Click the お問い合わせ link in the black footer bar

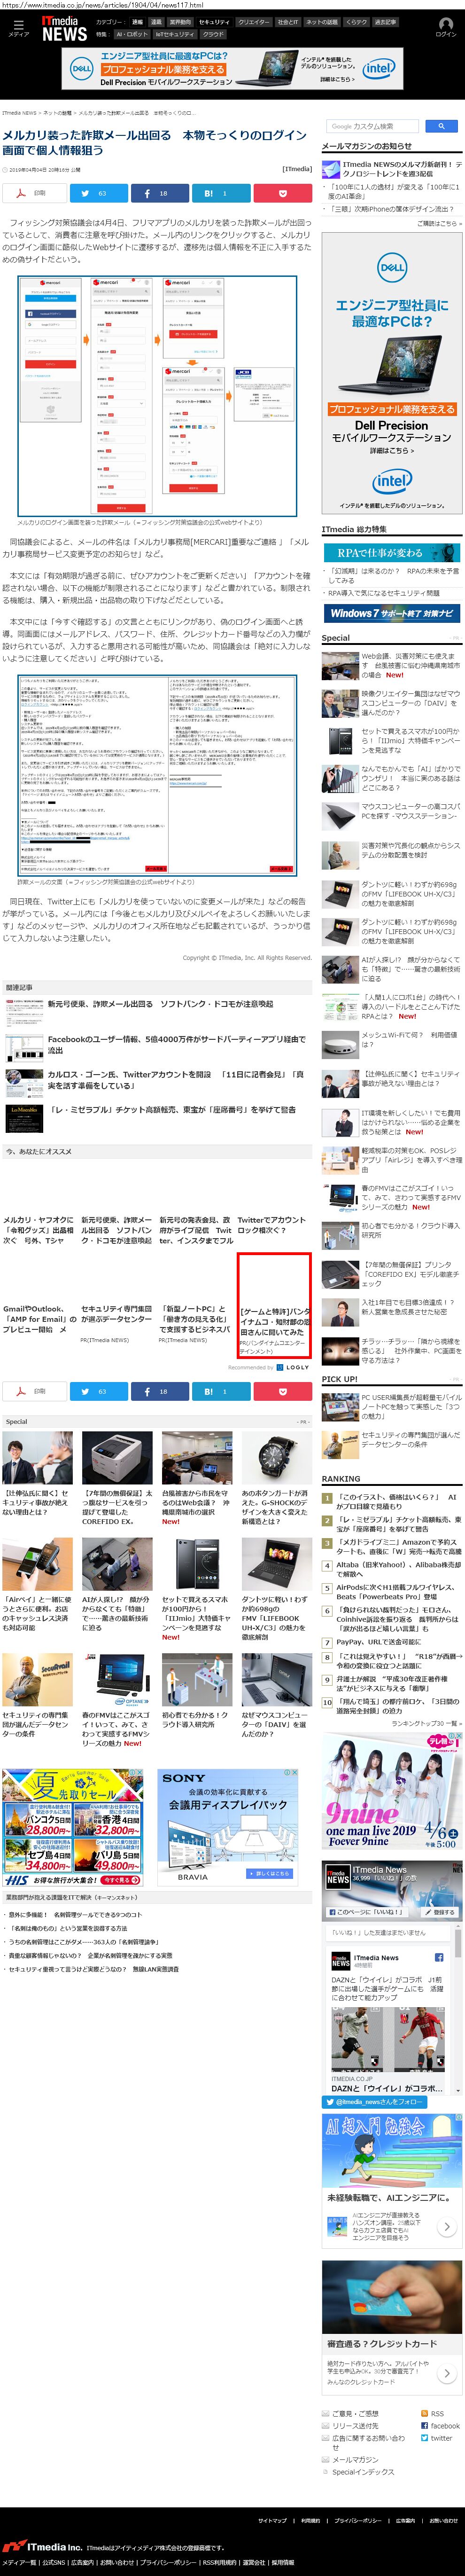pos(444,2520)
